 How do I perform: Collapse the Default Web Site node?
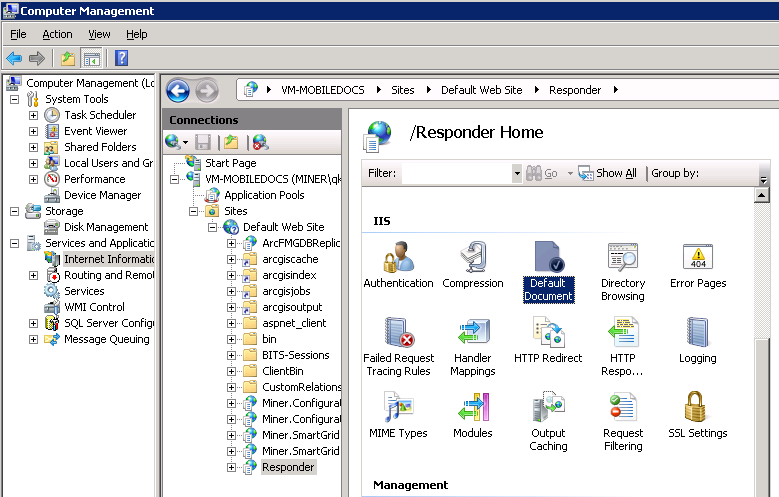[215, 227]
